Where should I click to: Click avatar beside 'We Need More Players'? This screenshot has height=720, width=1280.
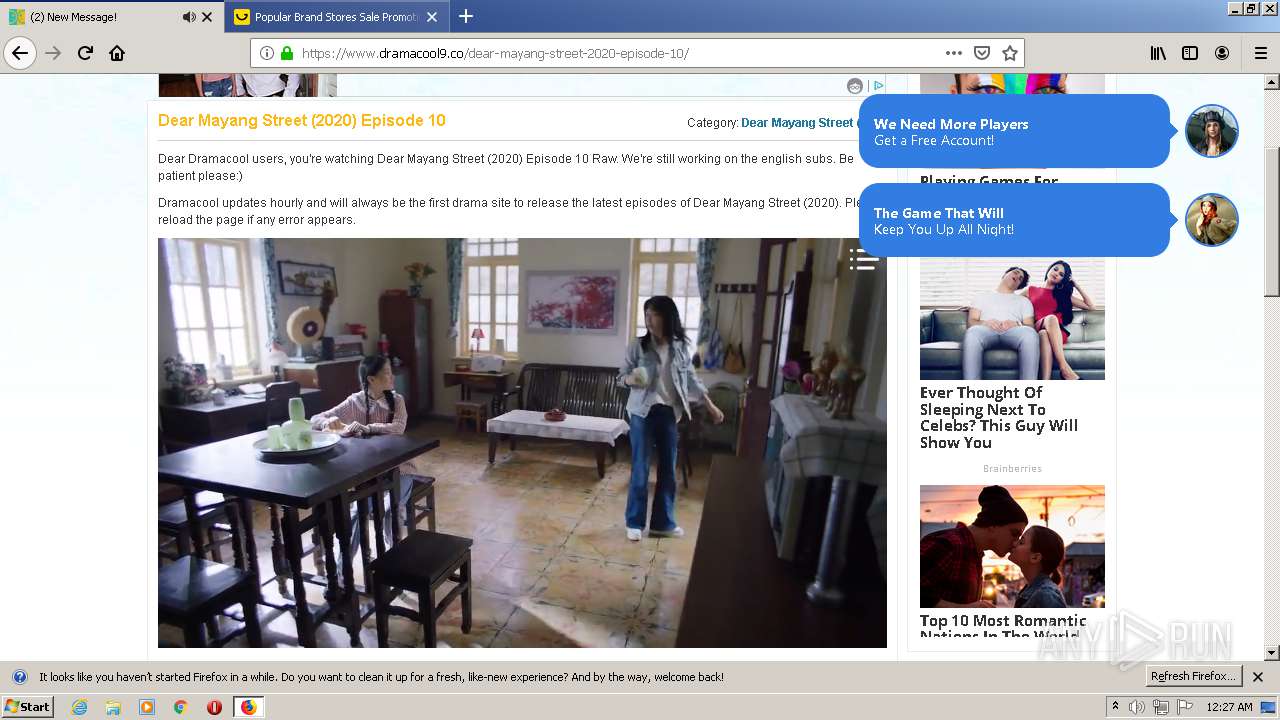[1212, 131]
